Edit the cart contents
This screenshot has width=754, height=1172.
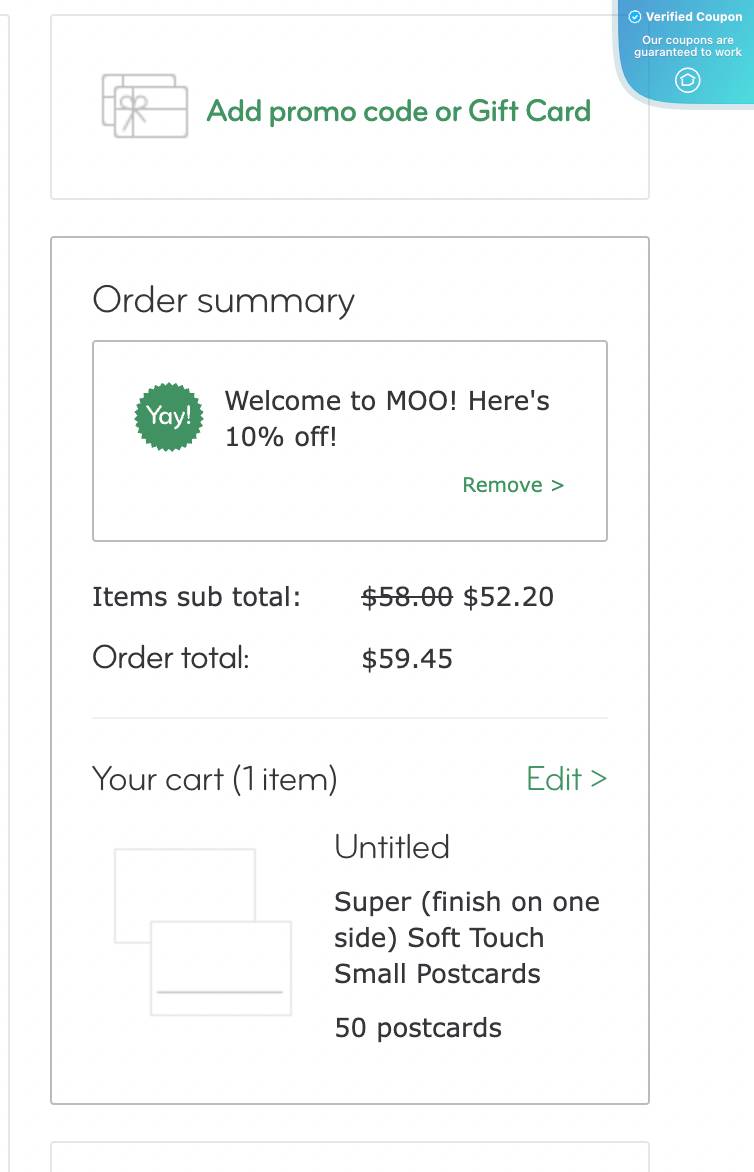click(566, 779)
